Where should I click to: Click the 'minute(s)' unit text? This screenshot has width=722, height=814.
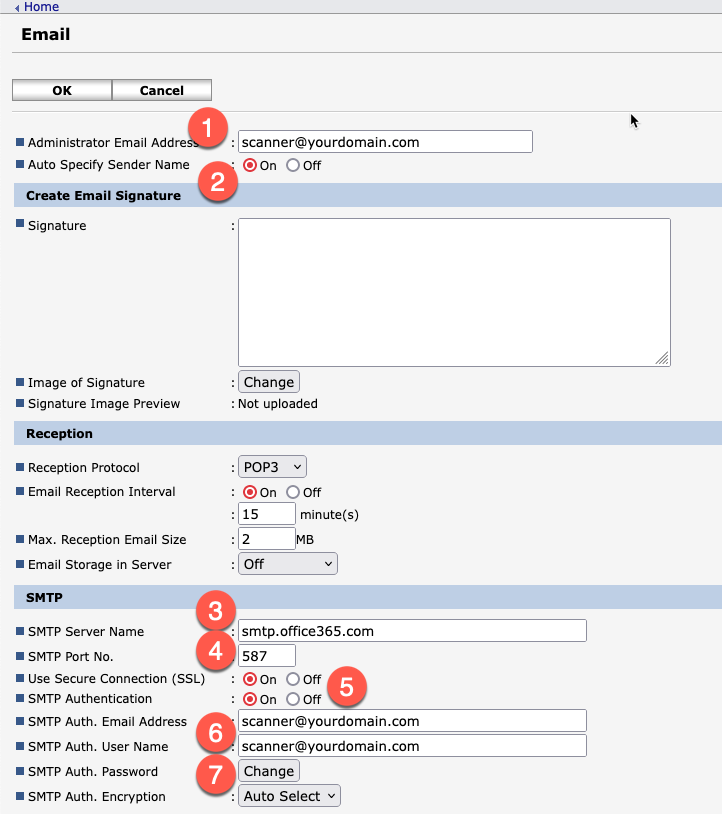point(329,514)
